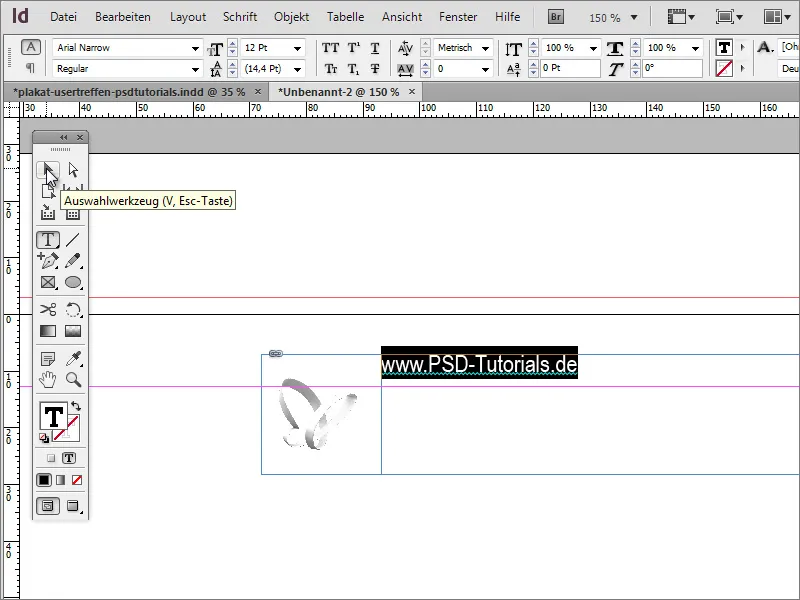Switch to paragraph formatting controls
The height and width of the screenshot is (600, 800).
click(x=31, y=67)
